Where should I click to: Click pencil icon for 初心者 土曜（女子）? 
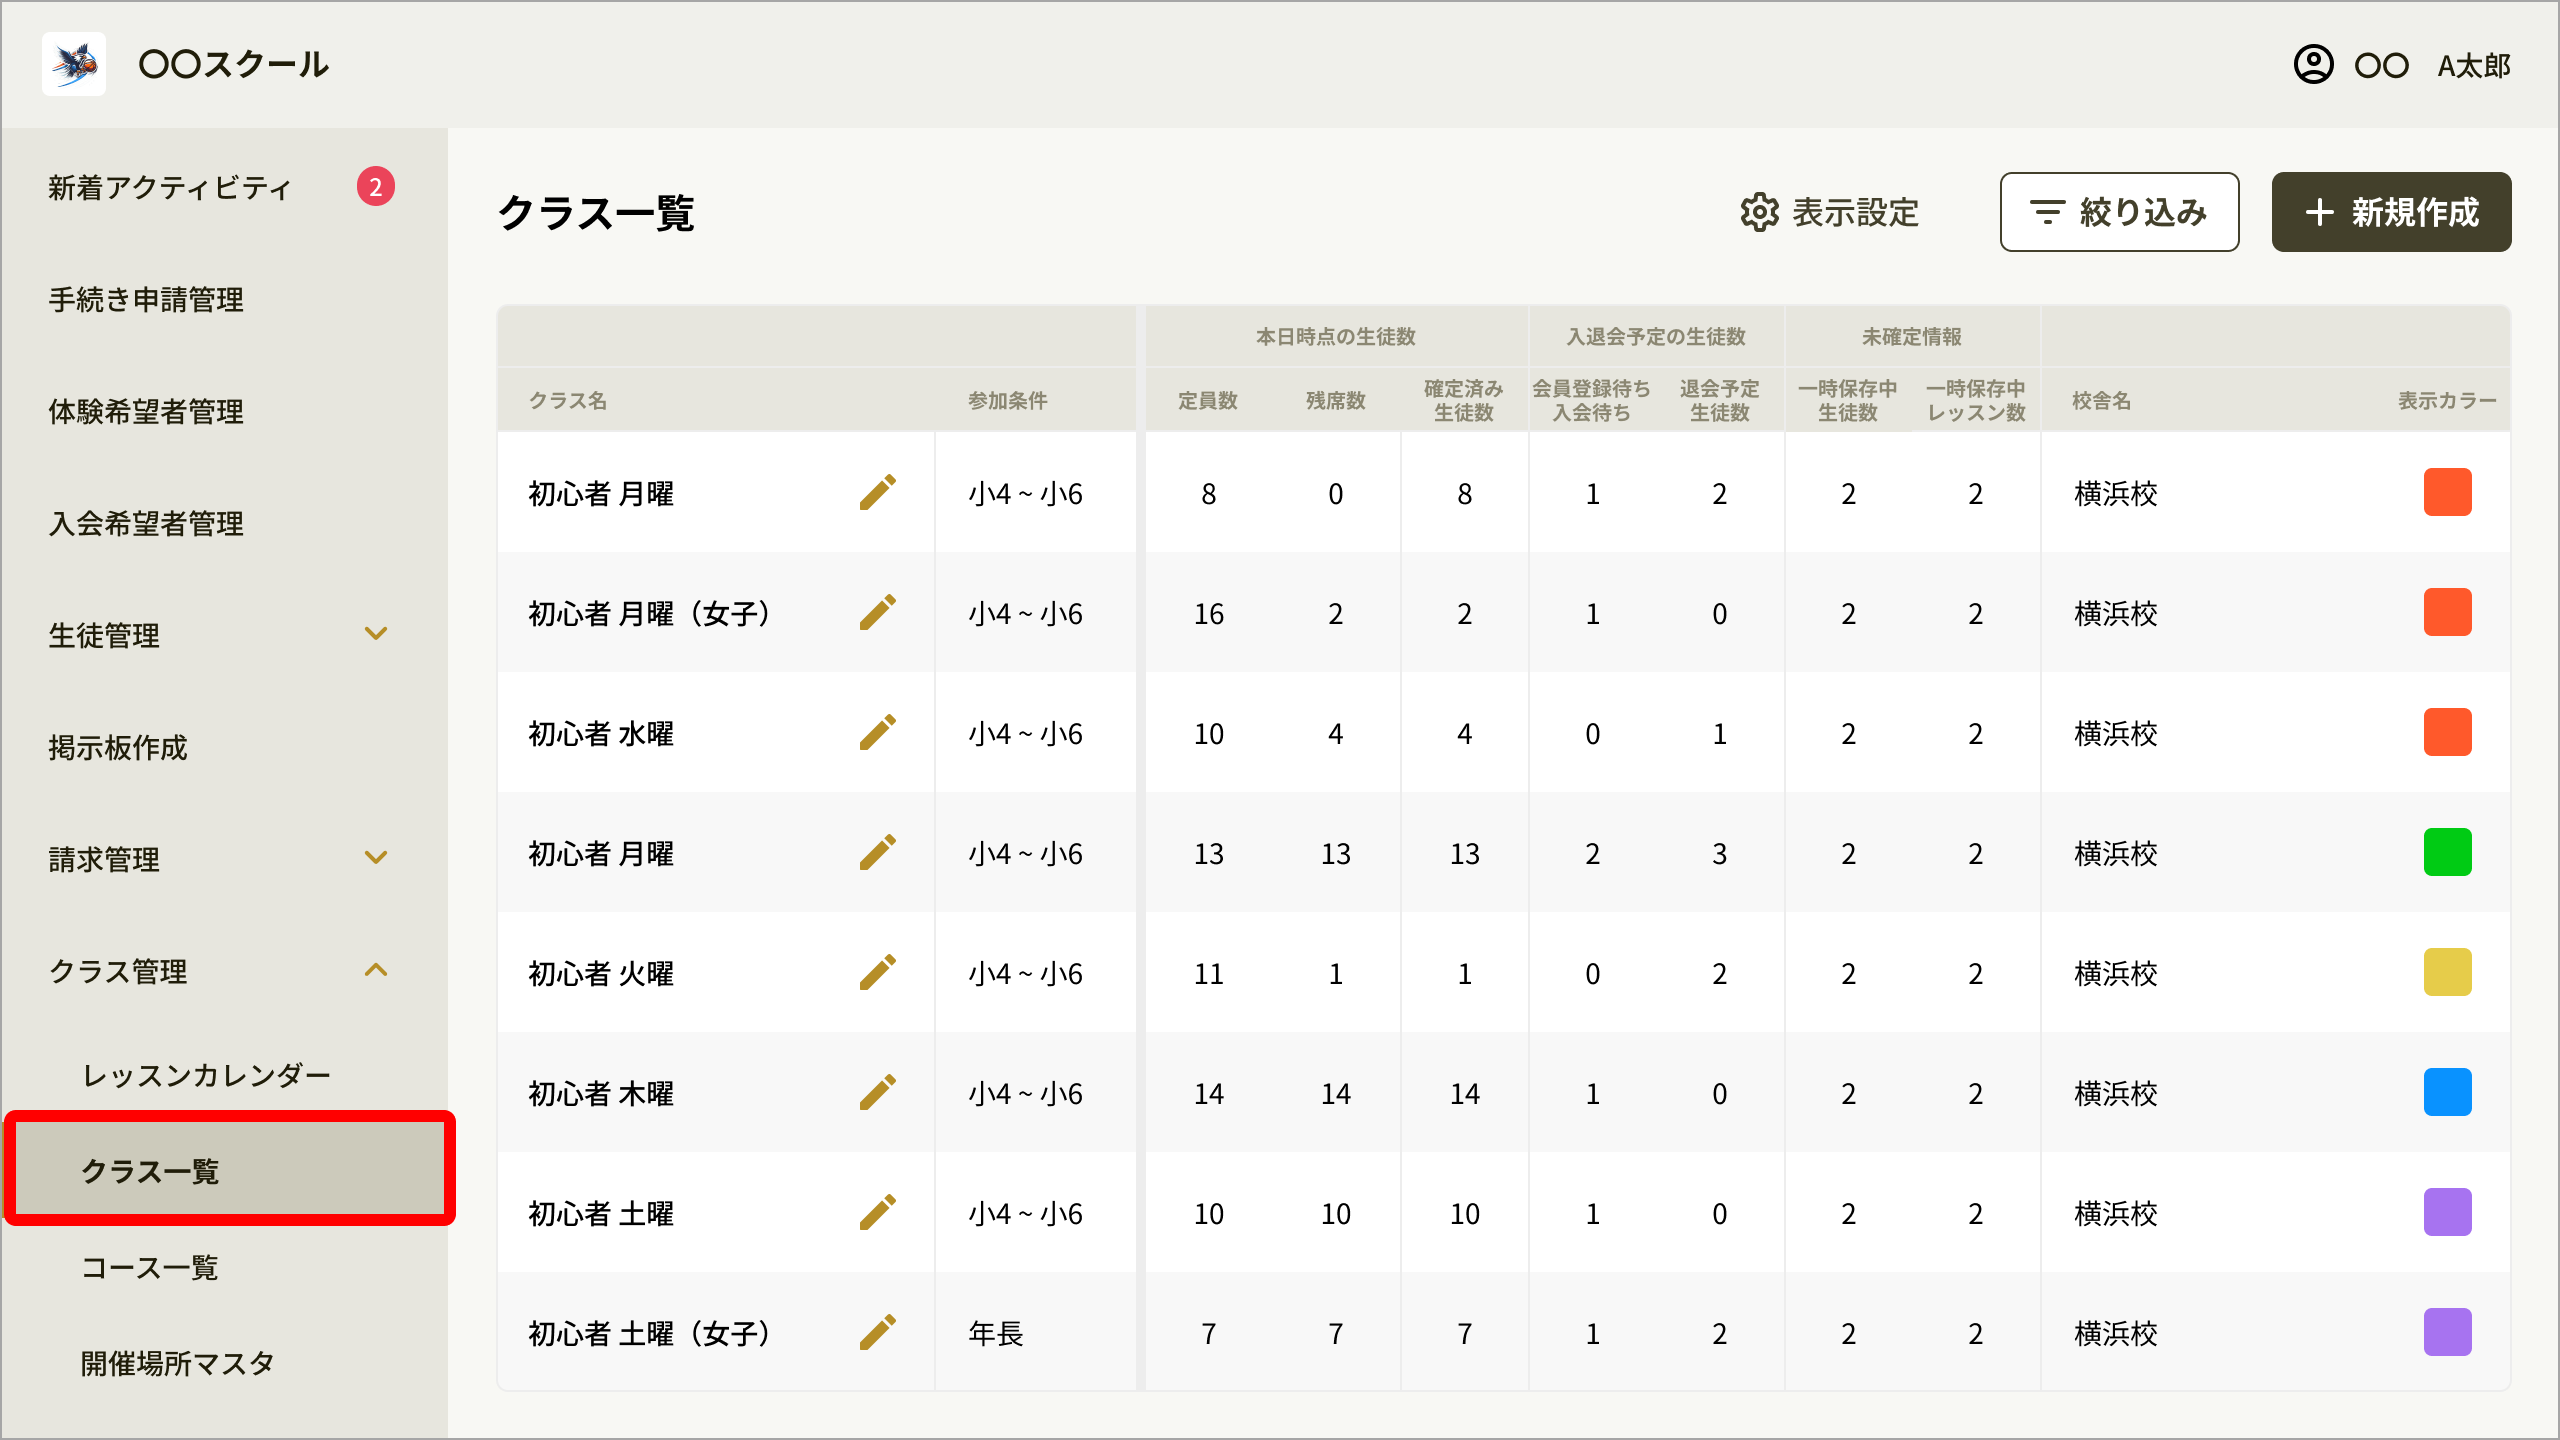pos(877,1333)
